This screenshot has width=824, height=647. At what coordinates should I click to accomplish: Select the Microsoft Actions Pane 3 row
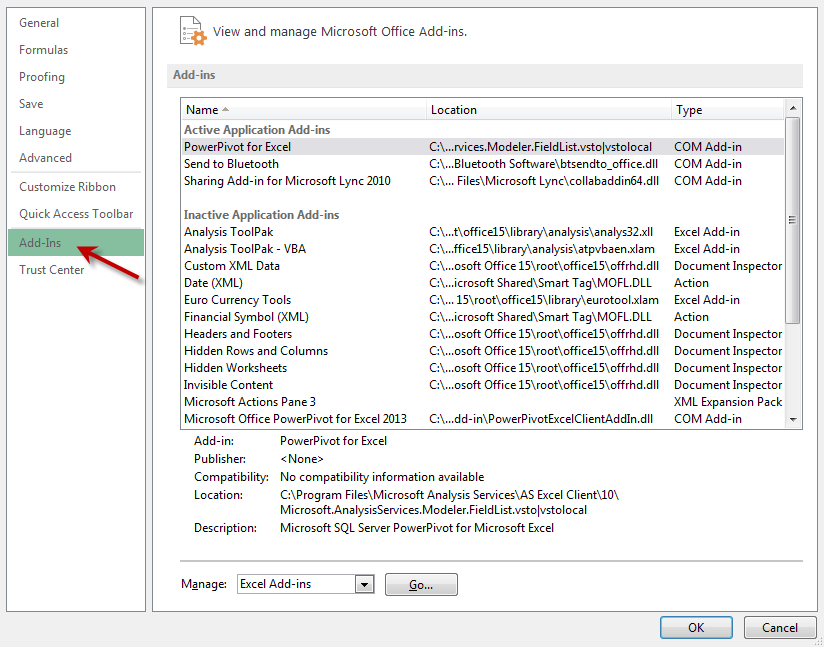pos(483,402)
